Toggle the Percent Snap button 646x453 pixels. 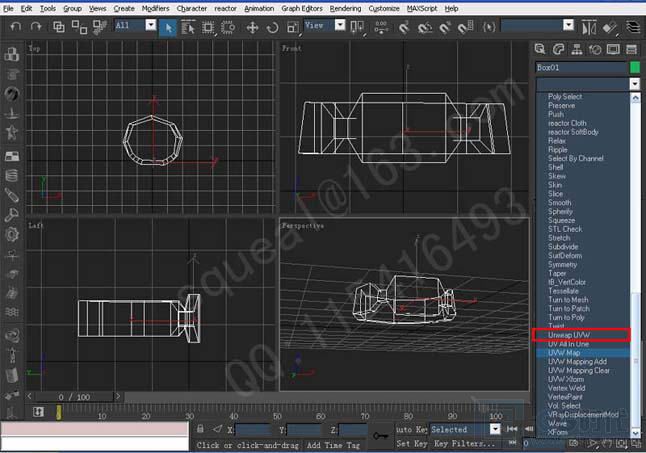tap(445, 28)
